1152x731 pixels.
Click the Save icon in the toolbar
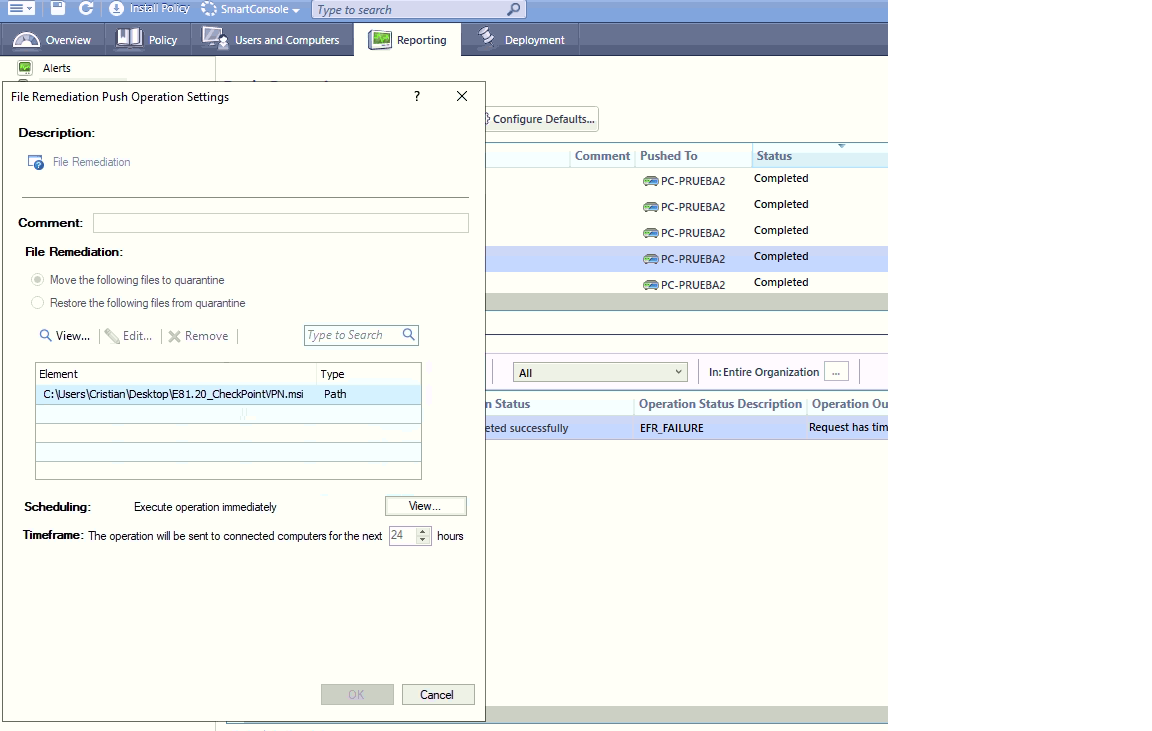pos(56,8)
